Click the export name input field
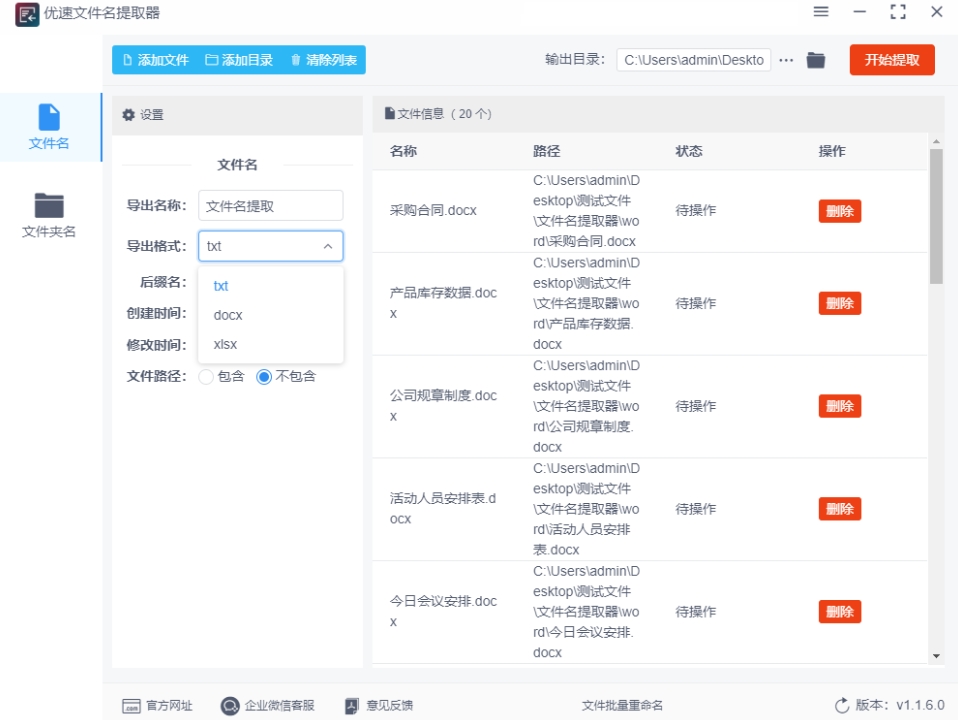 pyautogui.click(x=271, y=206)
